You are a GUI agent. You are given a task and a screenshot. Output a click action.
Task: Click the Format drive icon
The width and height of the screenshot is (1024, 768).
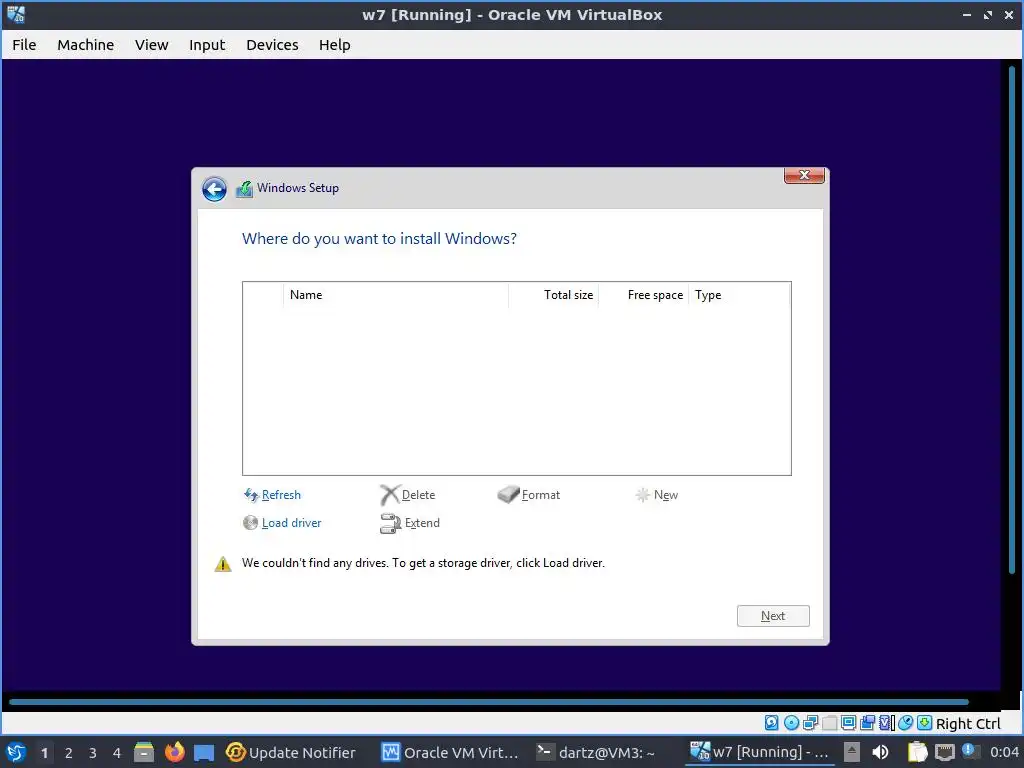click(508, 494)
